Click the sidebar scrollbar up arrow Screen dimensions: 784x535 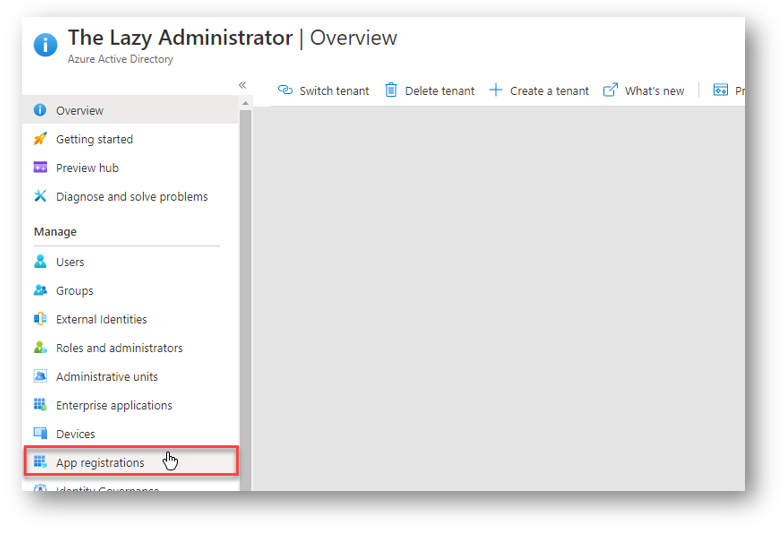coord(245,103)
